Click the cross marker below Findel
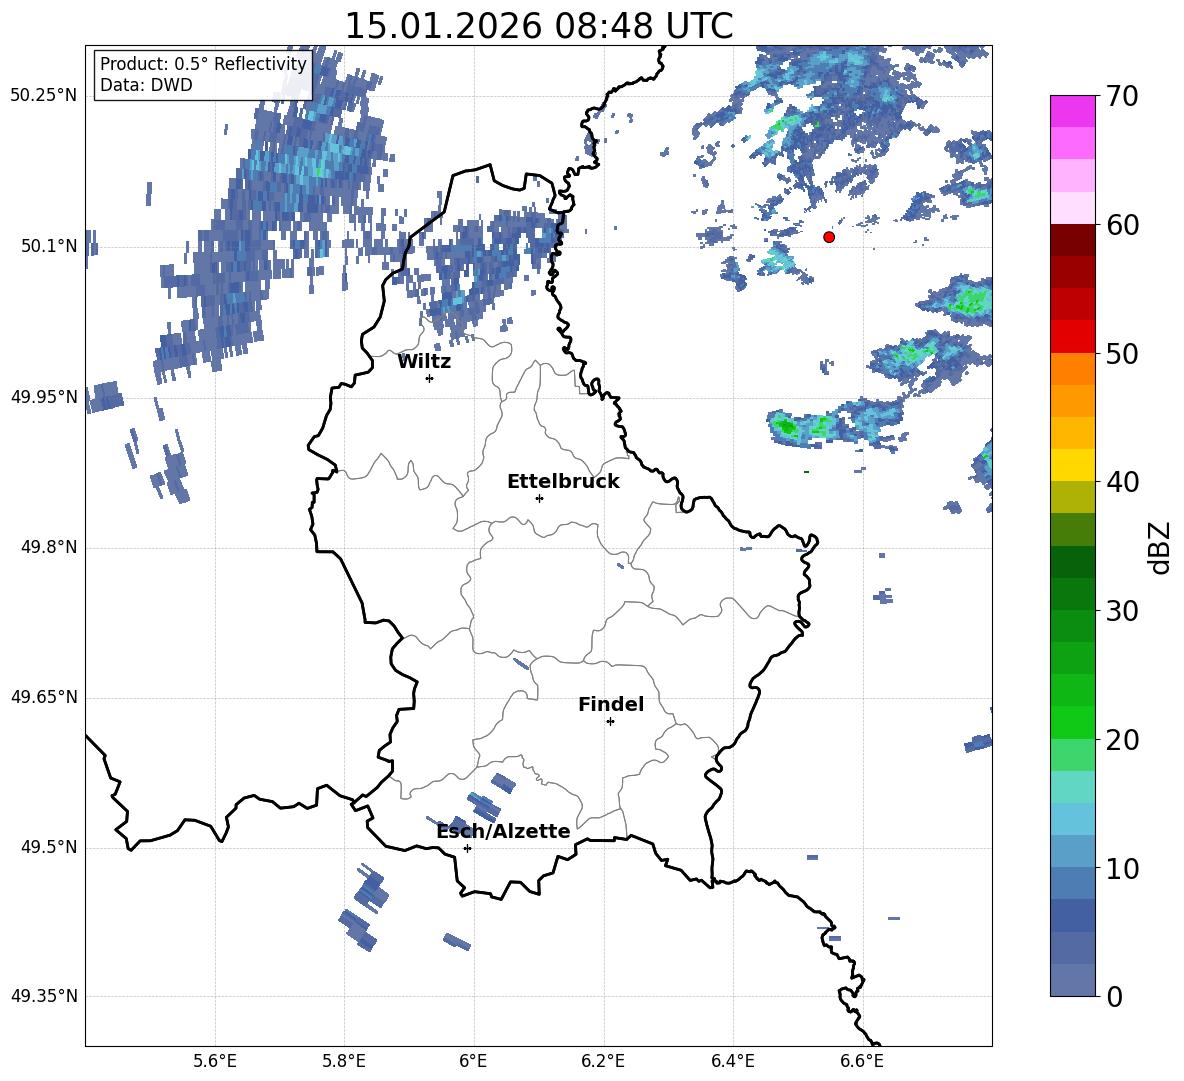 tap(610, 722)
